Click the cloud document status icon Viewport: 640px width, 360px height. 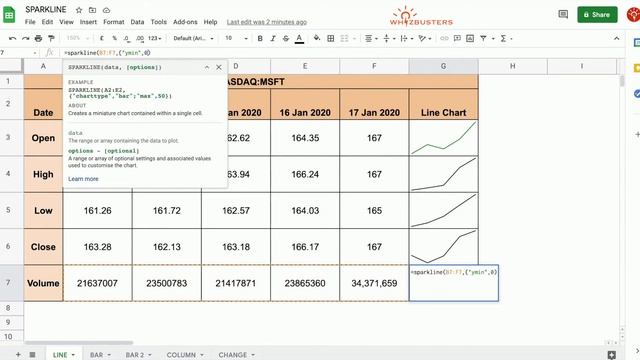[x=107, y=10]
